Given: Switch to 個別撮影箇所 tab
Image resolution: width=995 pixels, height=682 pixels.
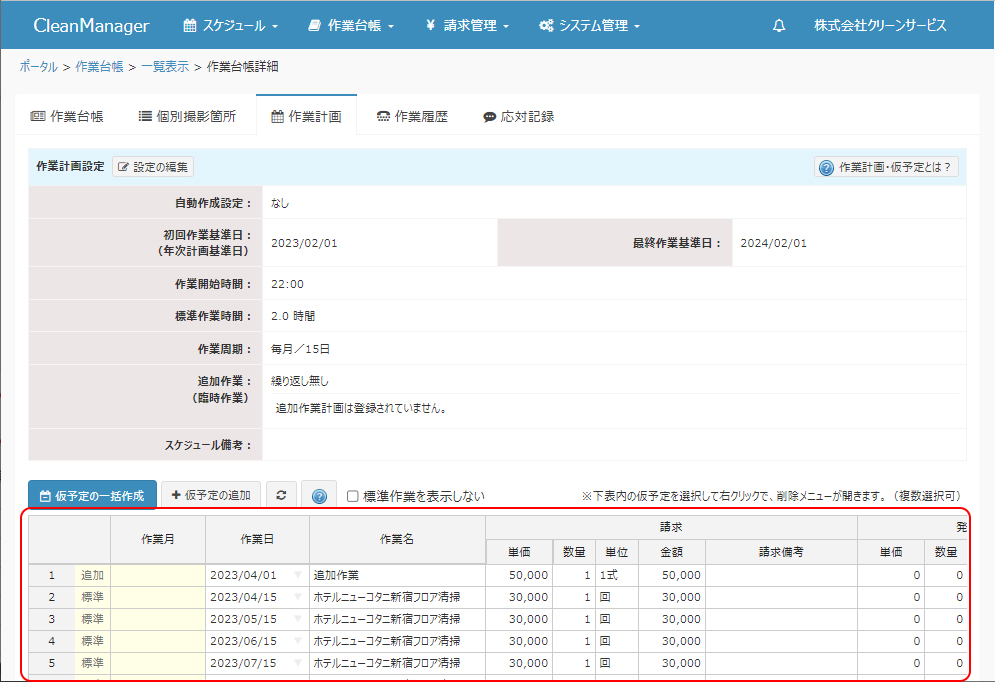Looking at the screenshot, I should pyautogui.click(x=187, y=117).
